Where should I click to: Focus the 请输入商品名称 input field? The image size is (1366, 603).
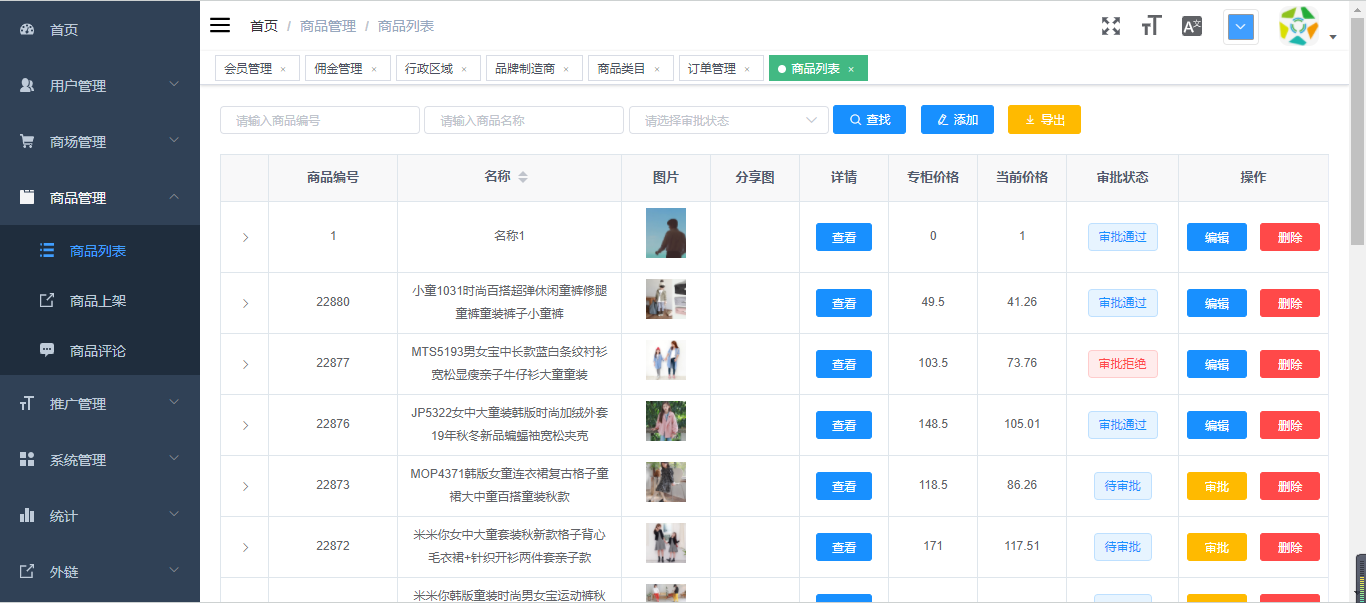(x=524, y=120)
